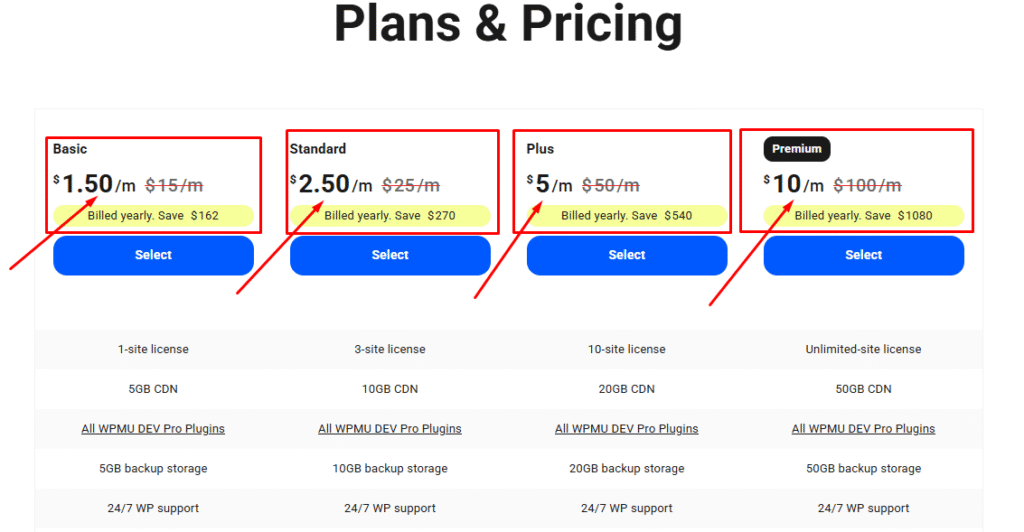
Task: Open All WPMU DEV Pro Plugins link under Premium
Action: (x=863, y=429)
